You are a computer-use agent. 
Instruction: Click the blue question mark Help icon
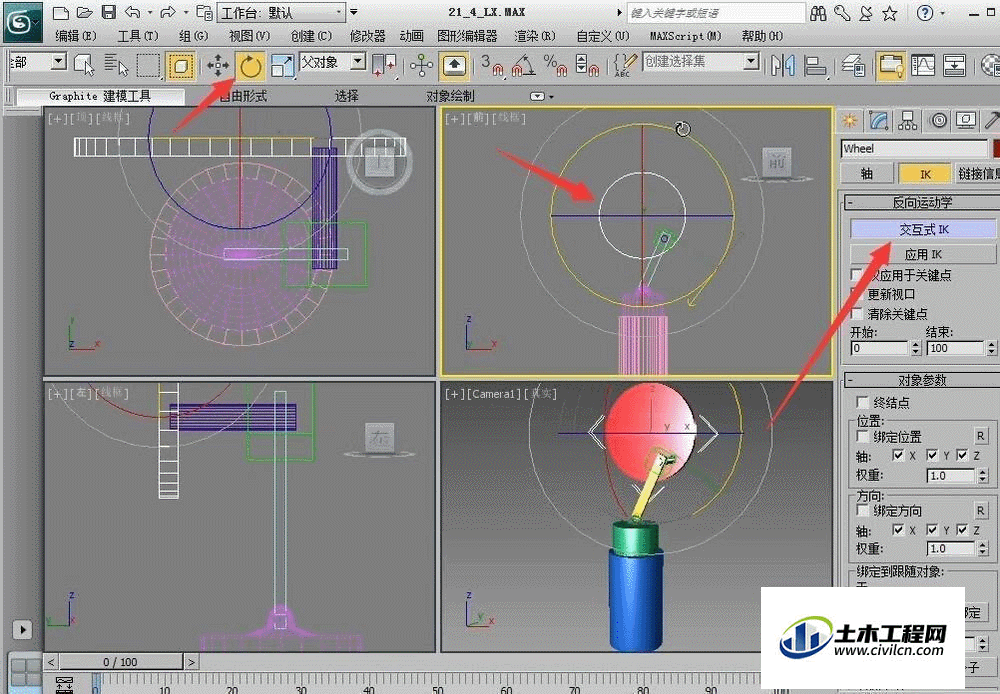pyautogui.click(x=924, y=13)
